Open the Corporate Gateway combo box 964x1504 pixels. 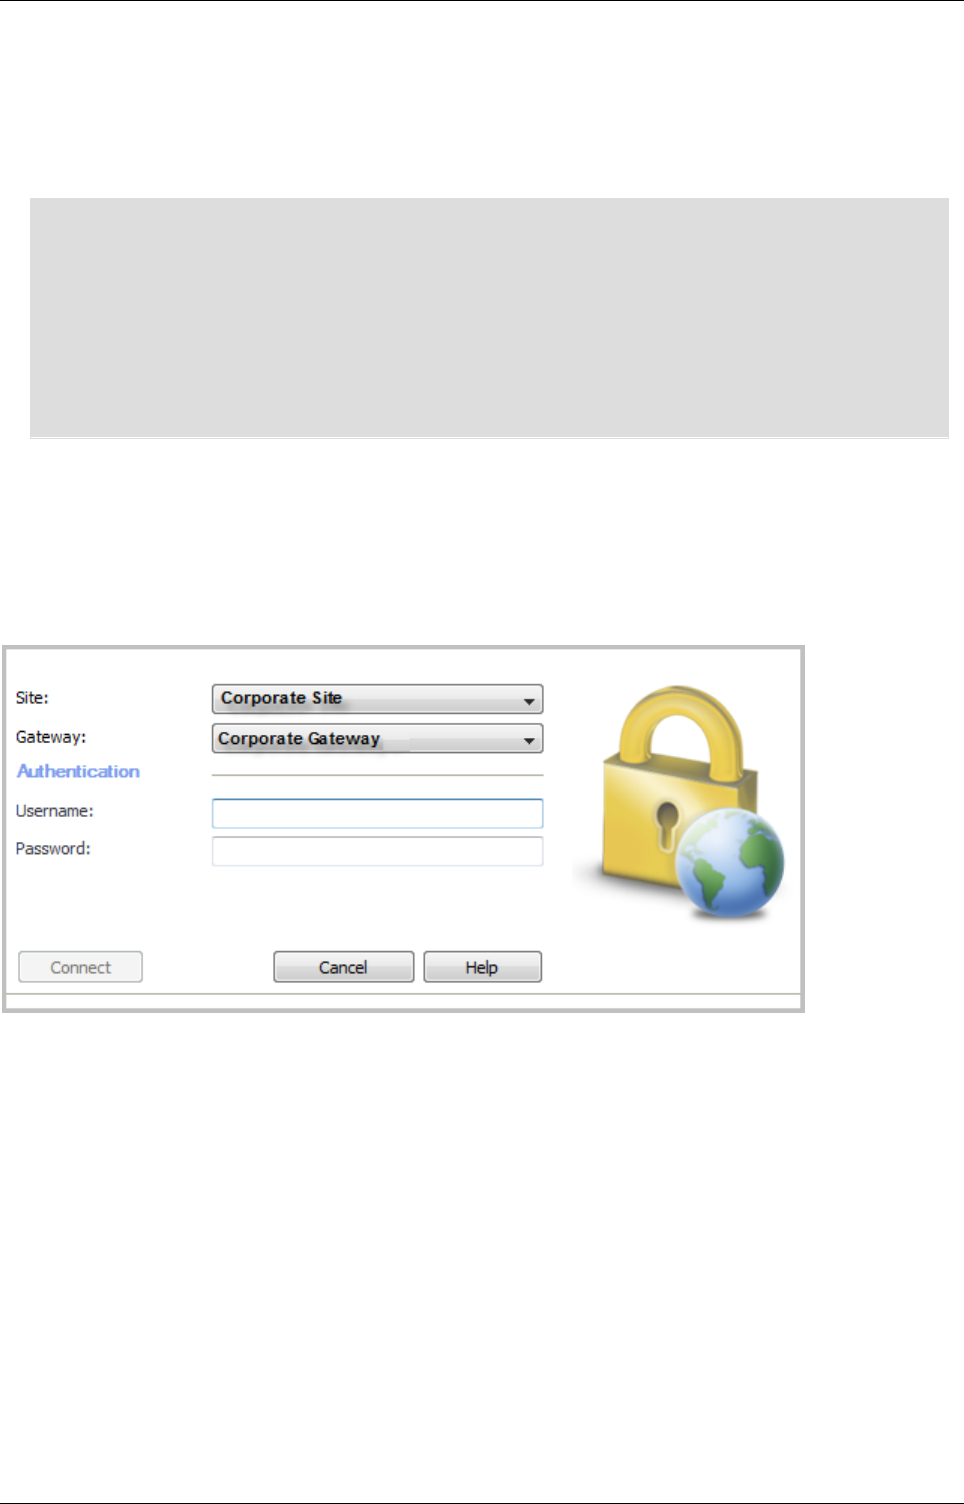[x=377, y=739]
